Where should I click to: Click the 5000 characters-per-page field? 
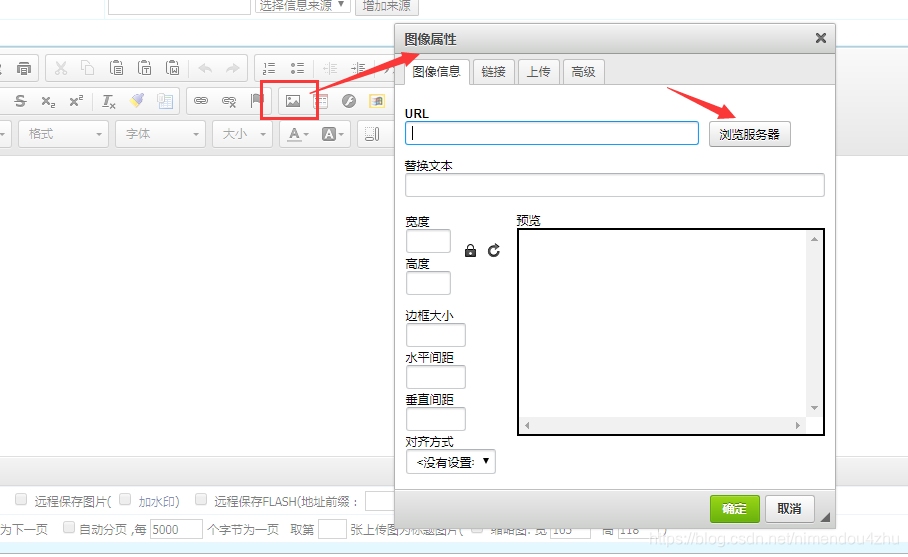(x=176, y=529)
